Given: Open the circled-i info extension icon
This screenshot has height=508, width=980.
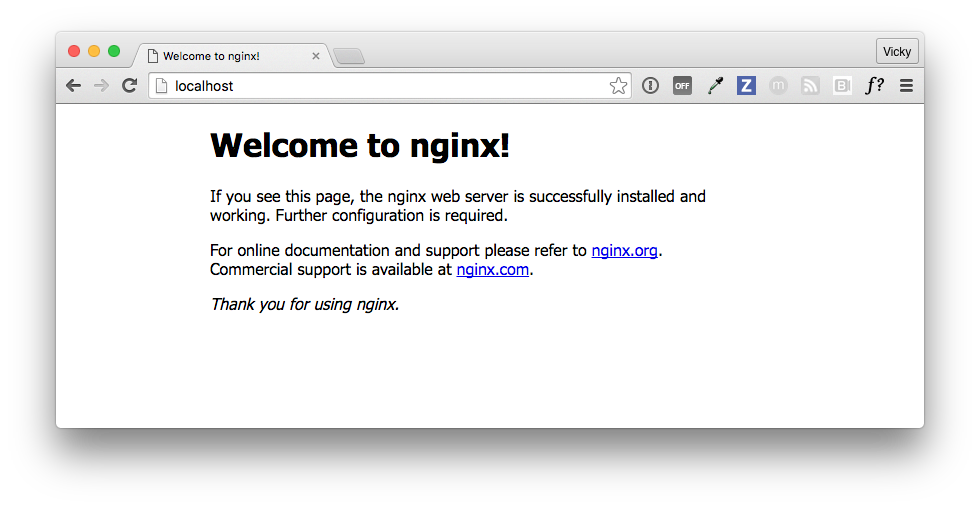Looking at the screenshot, I should (650, 86).
